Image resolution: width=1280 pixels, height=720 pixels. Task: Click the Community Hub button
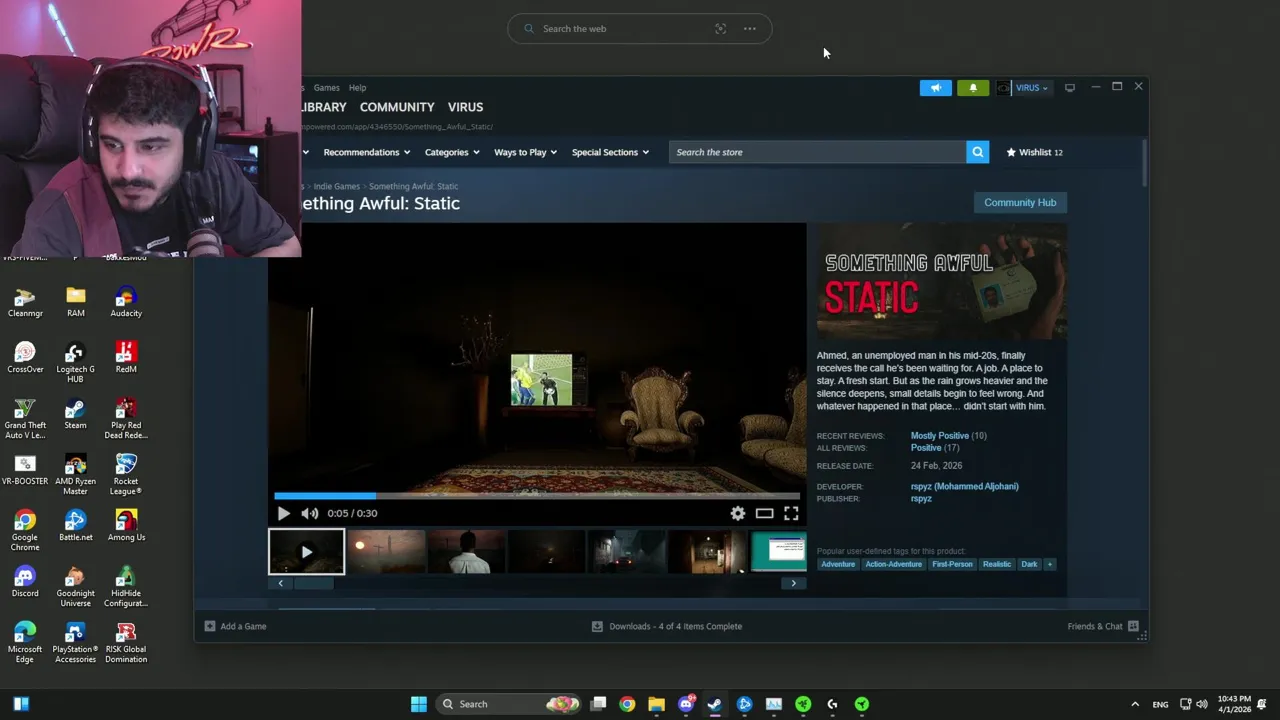[1020, 202]
